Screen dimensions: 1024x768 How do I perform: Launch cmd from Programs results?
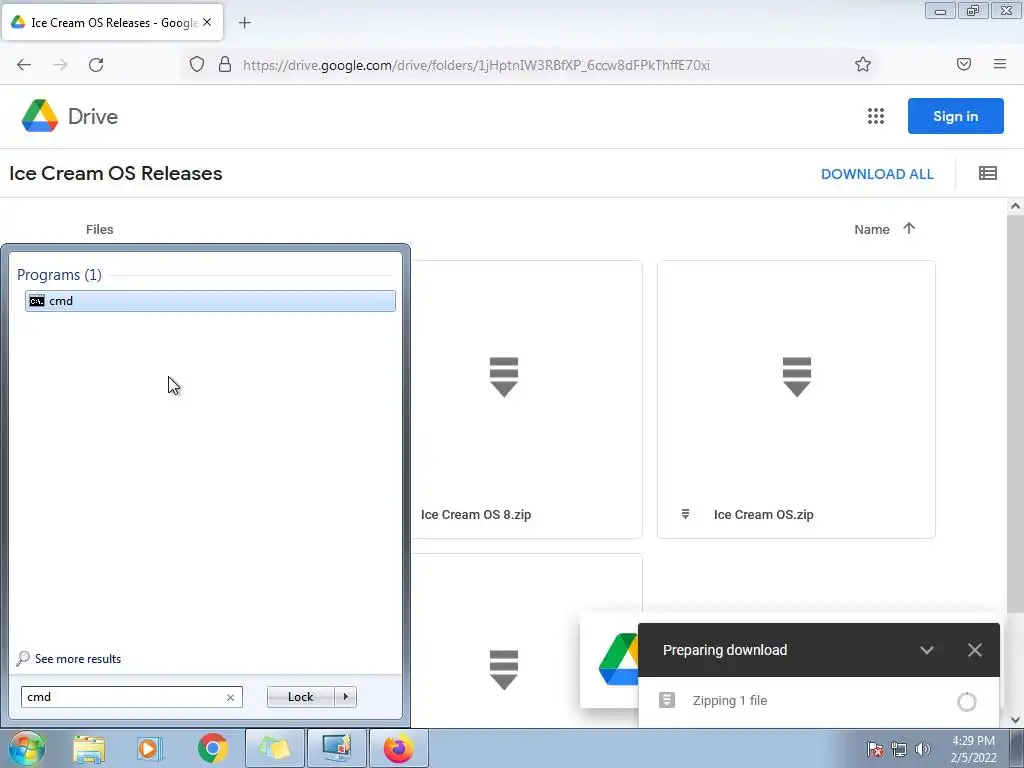pos(210,301)
